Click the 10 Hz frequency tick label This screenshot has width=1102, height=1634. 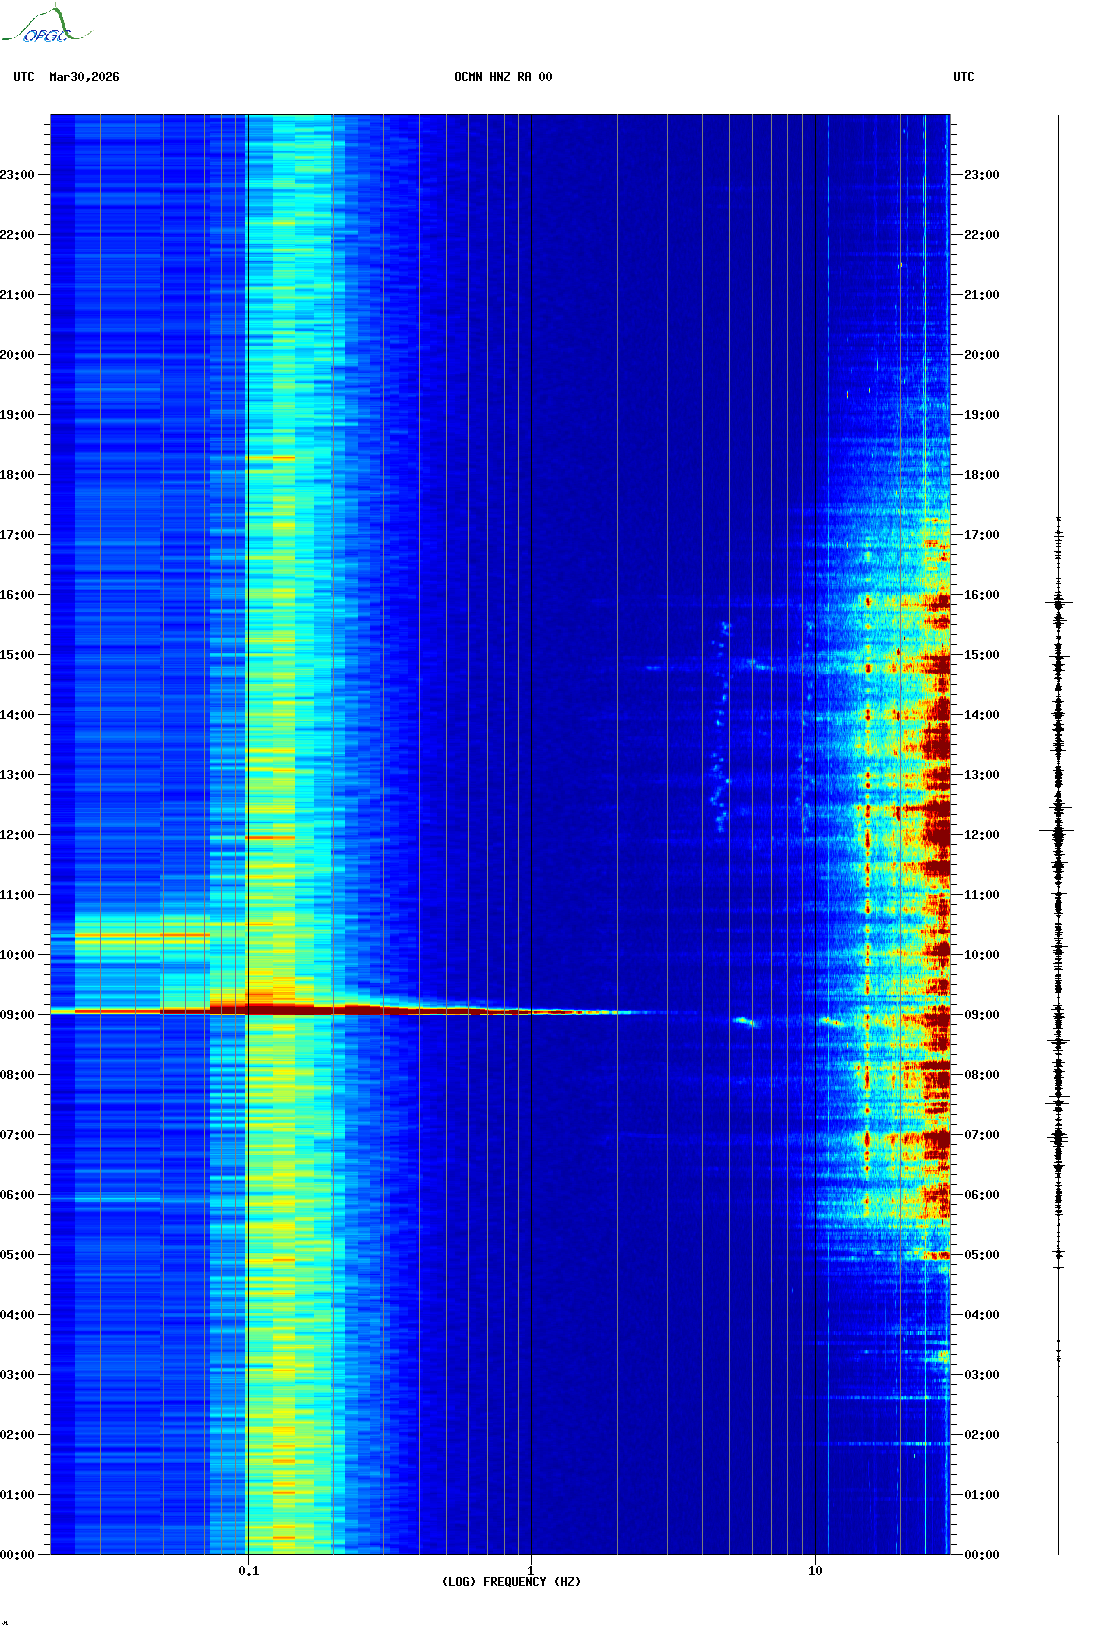coord(815,1571)
